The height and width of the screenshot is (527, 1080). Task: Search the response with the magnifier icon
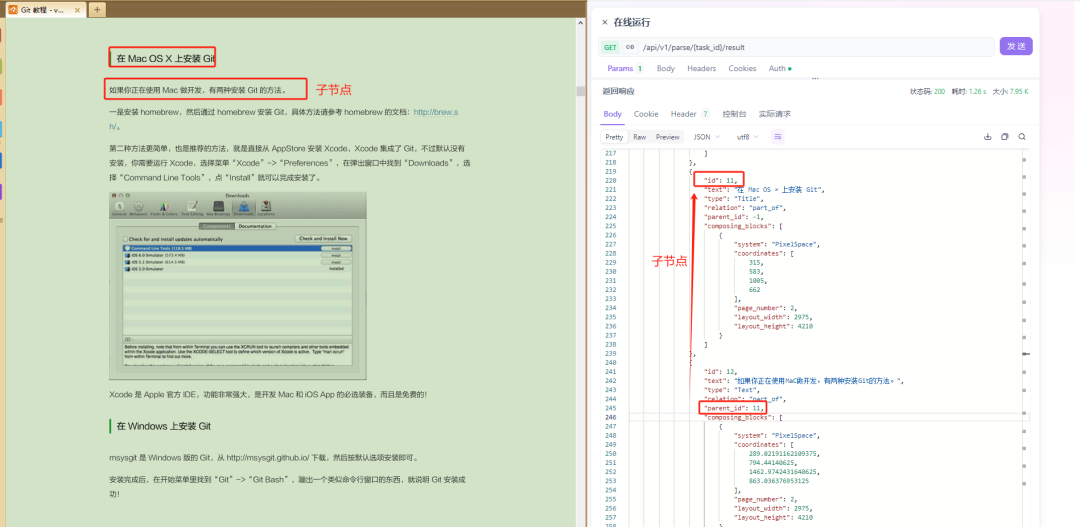coord(1022,136)
